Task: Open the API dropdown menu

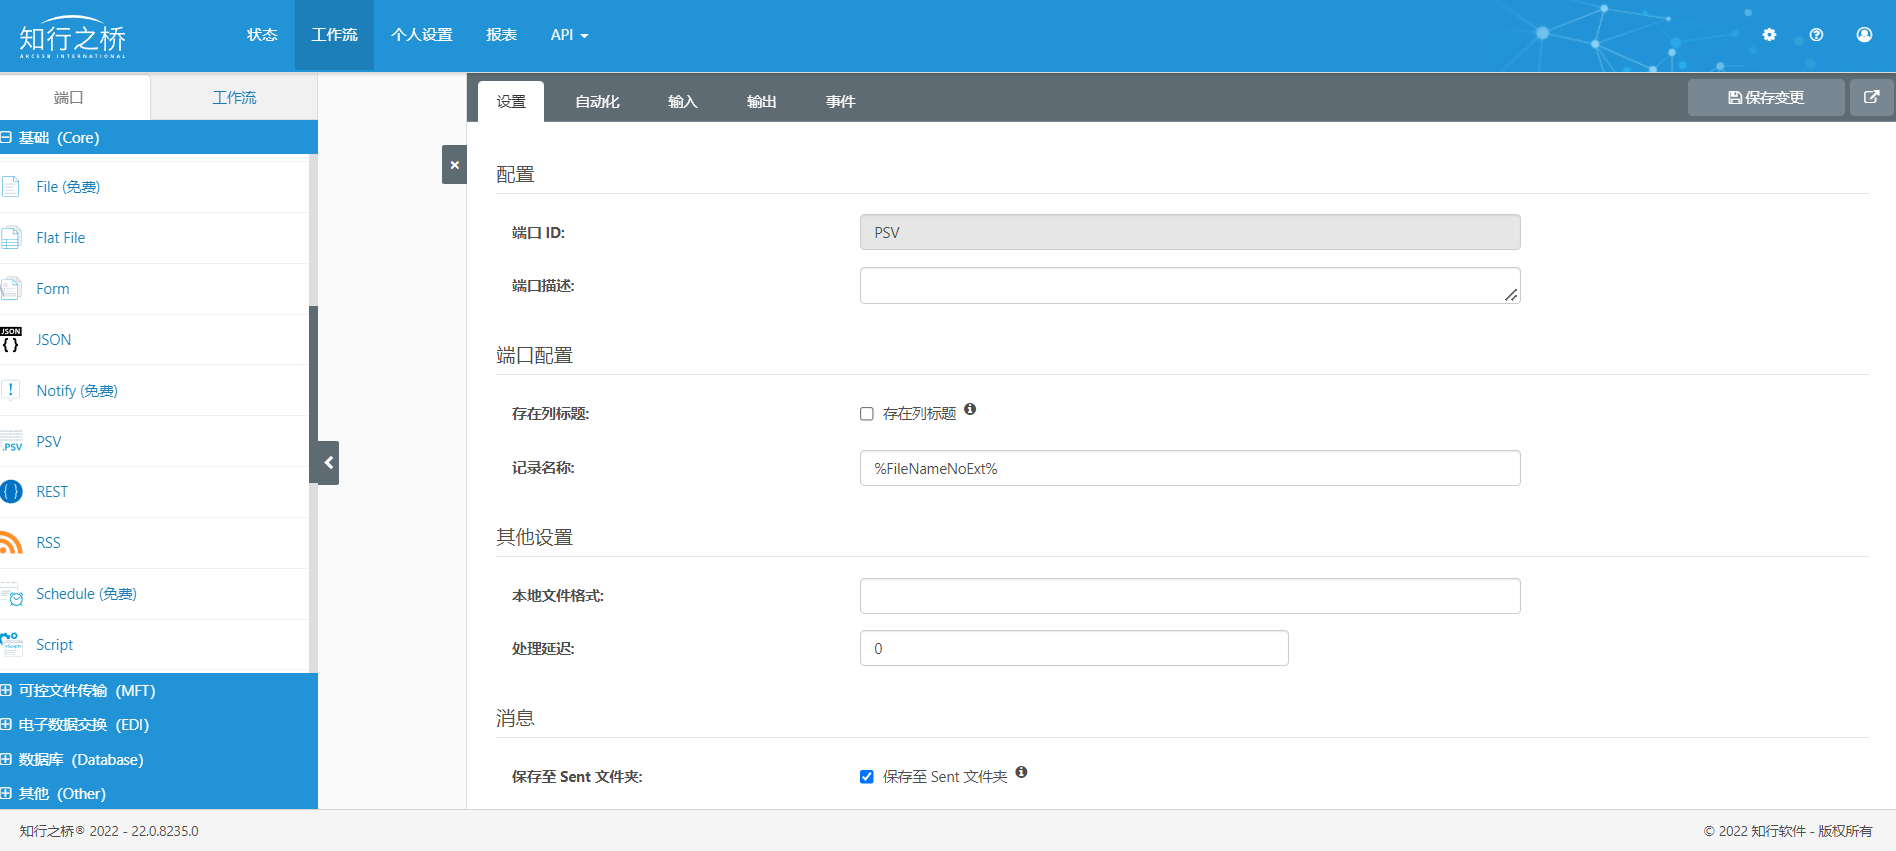Action: click(569, 35)
